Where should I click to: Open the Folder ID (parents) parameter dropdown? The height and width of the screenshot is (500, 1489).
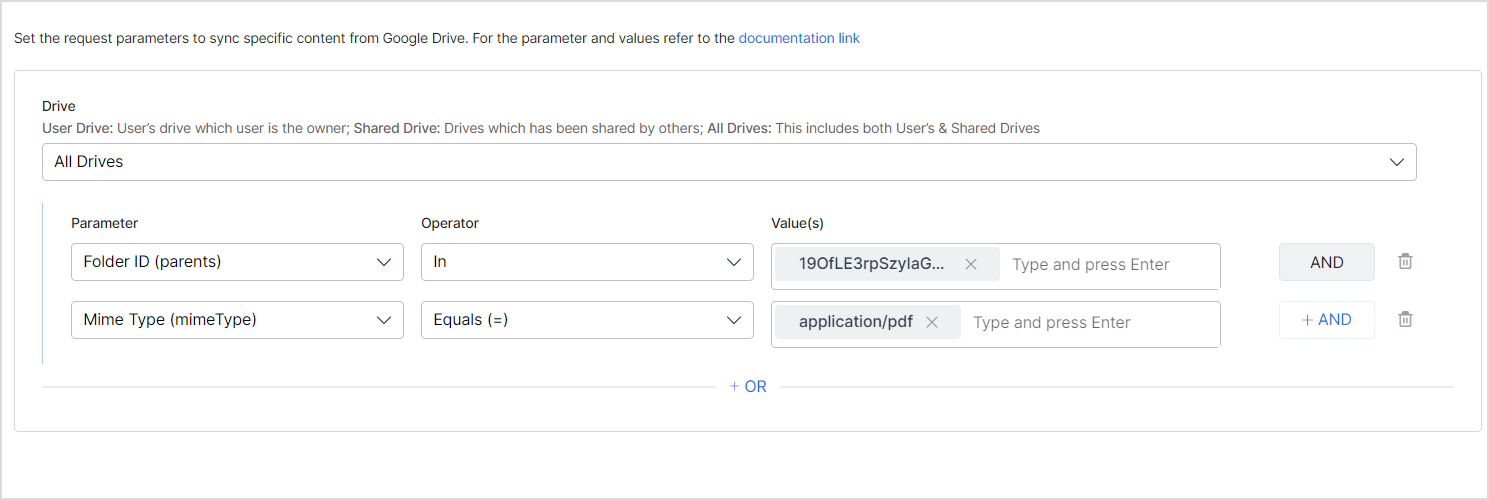pos(220,262)
